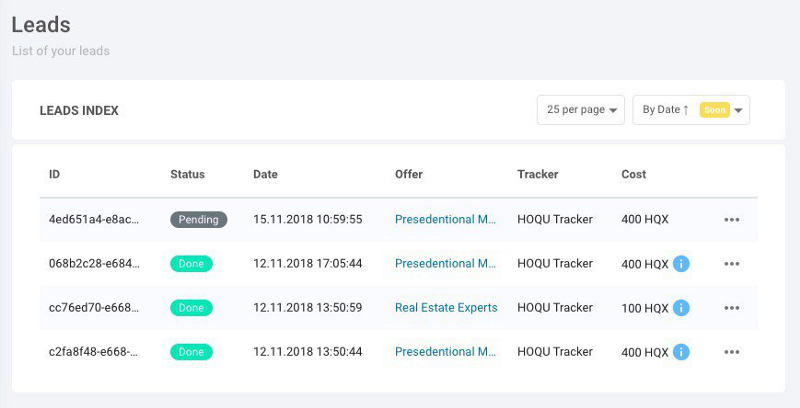This screenshot has width=800, height=408.
Task: Open three-dot menu for lead 4ed651a4-e8ac
Action: pos(732,220)
